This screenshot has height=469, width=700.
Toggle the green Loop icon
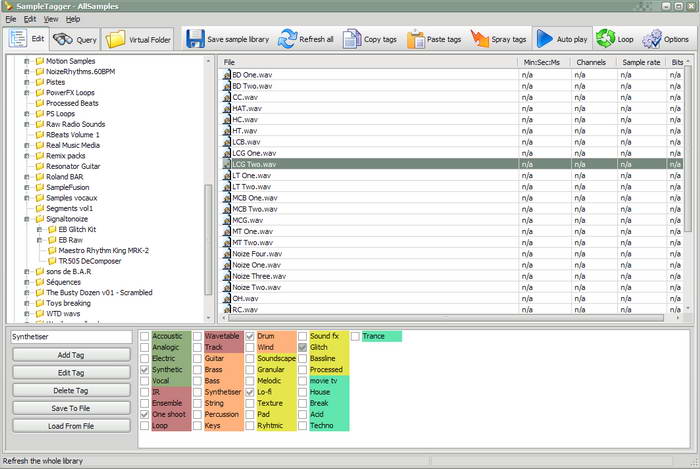point(605,39)
